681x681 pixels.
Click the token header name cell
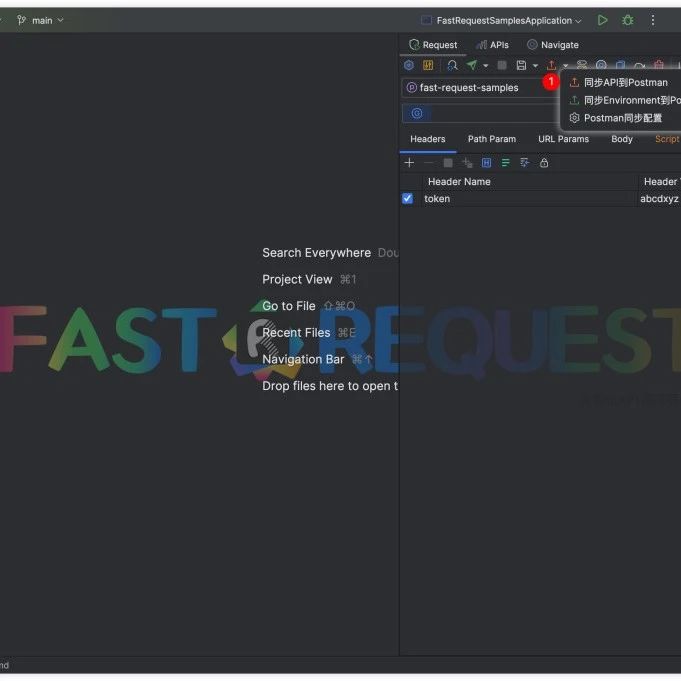(x=529, y=199)
